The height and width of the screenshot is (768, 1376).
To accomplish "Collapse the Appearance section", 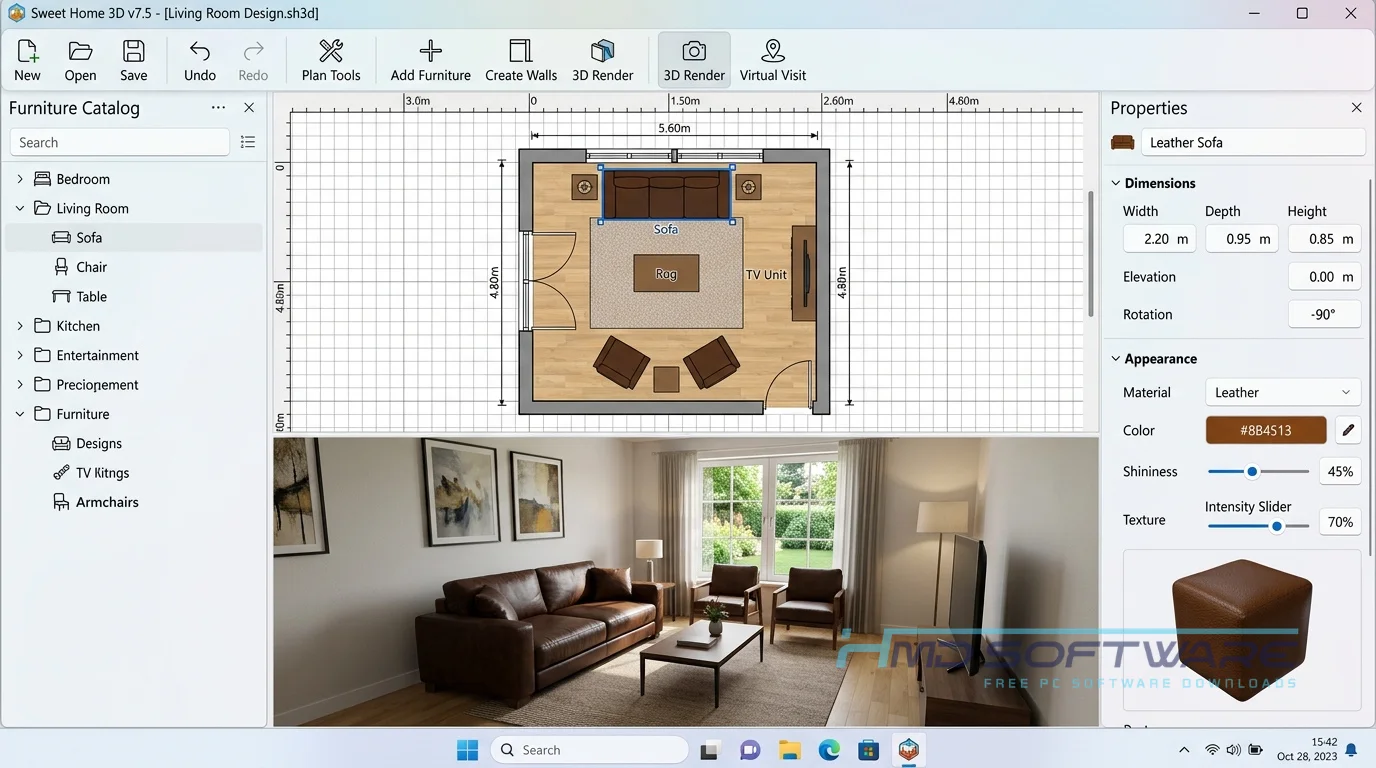I will point(1116,359).
